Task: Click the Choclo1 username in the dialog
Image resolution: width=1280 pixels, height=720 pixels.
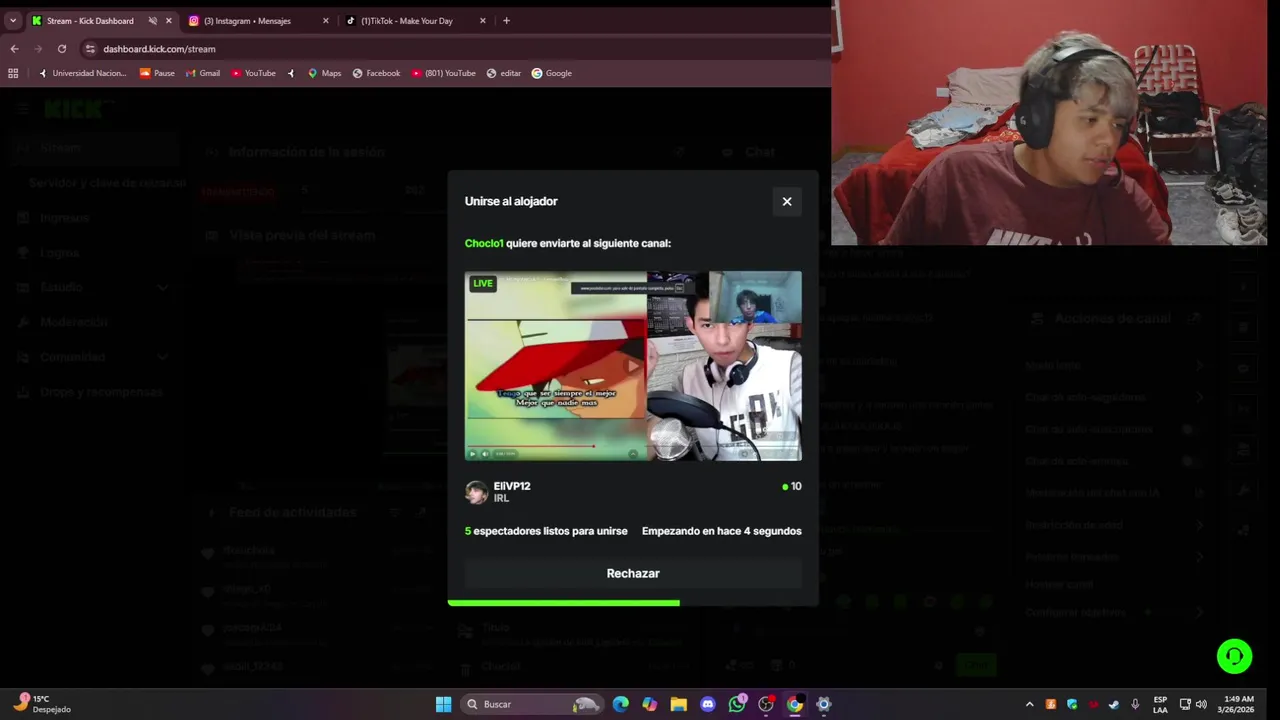Action: pos(484,243)
